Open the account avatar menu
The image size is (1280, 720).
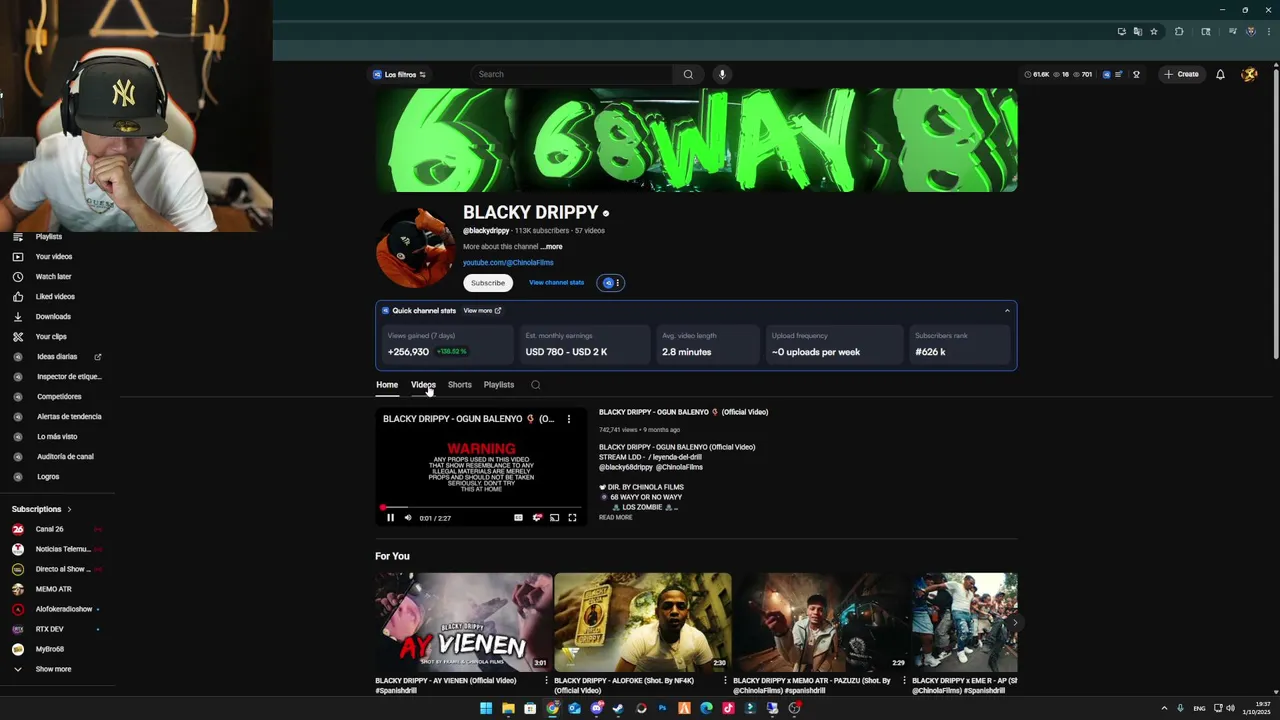click(1249, 74)
